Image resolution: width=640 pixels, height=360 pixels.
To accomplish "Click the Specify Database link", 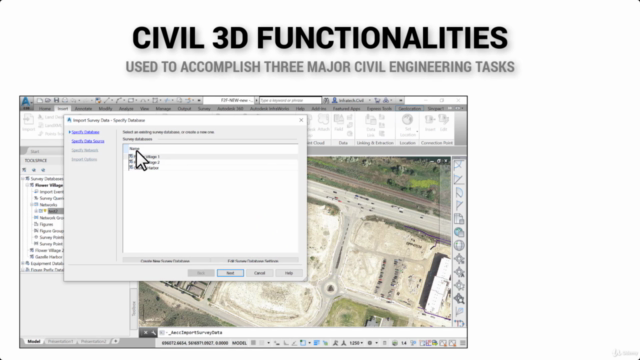I will pyautogui.click(x=85, y=132).
